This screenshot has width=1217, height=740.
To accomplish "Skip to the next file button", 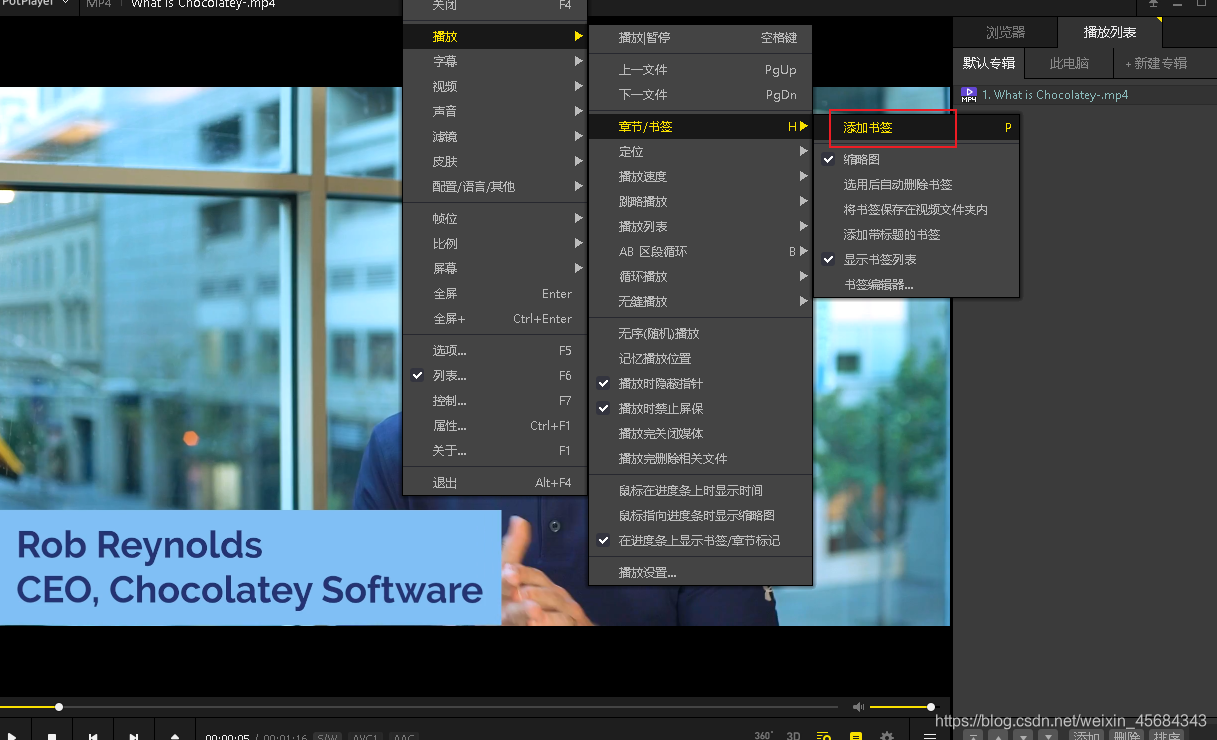I will (133, 737).
